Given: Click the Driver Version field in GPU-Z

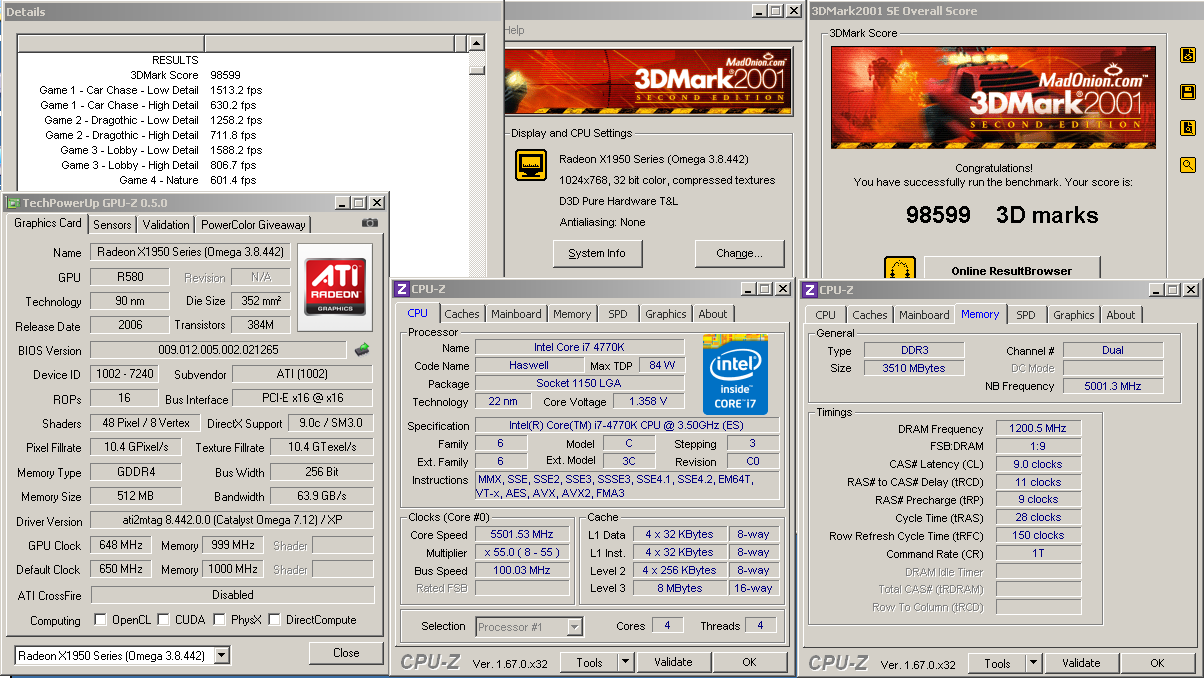Looking at the screenshot, I should (232, 521).
